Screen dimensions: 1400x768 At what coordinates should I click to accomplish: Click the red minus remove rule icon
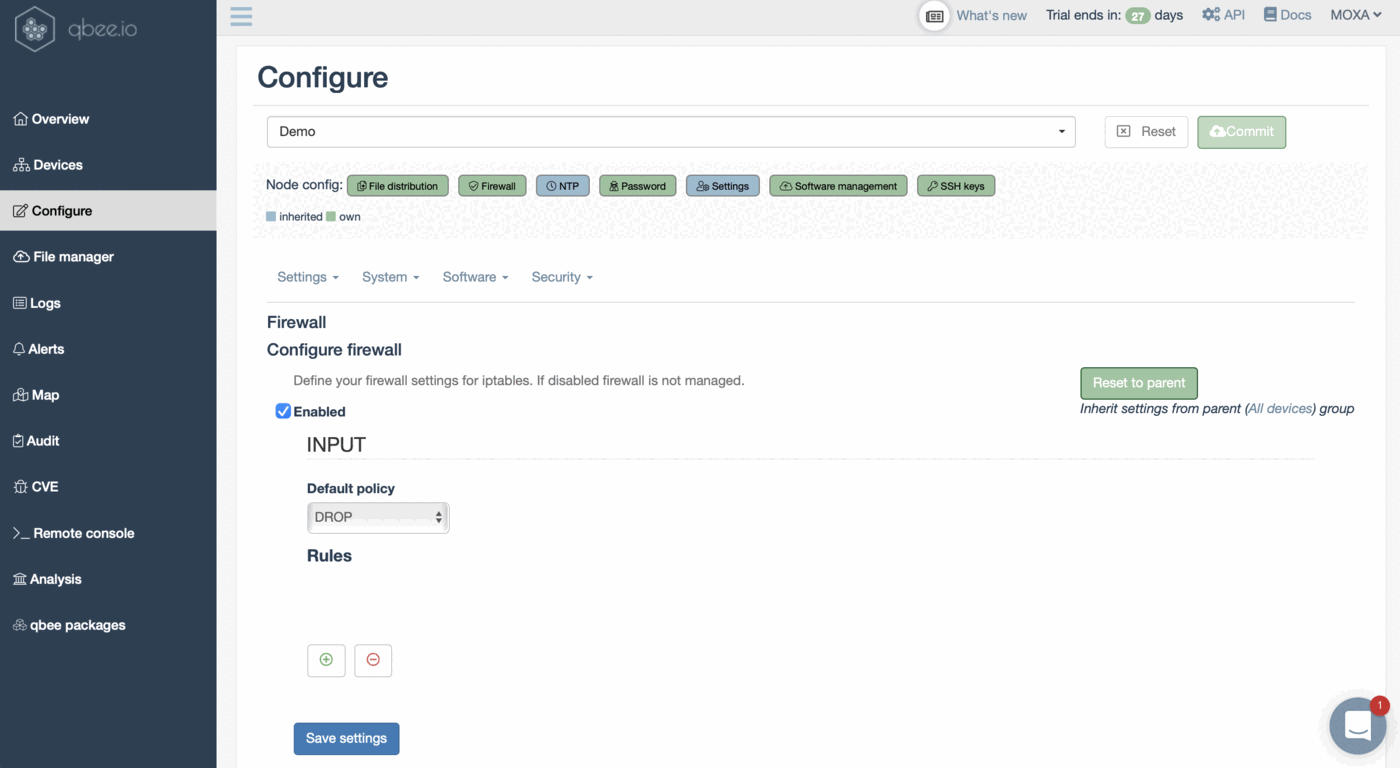pos(373,660)
